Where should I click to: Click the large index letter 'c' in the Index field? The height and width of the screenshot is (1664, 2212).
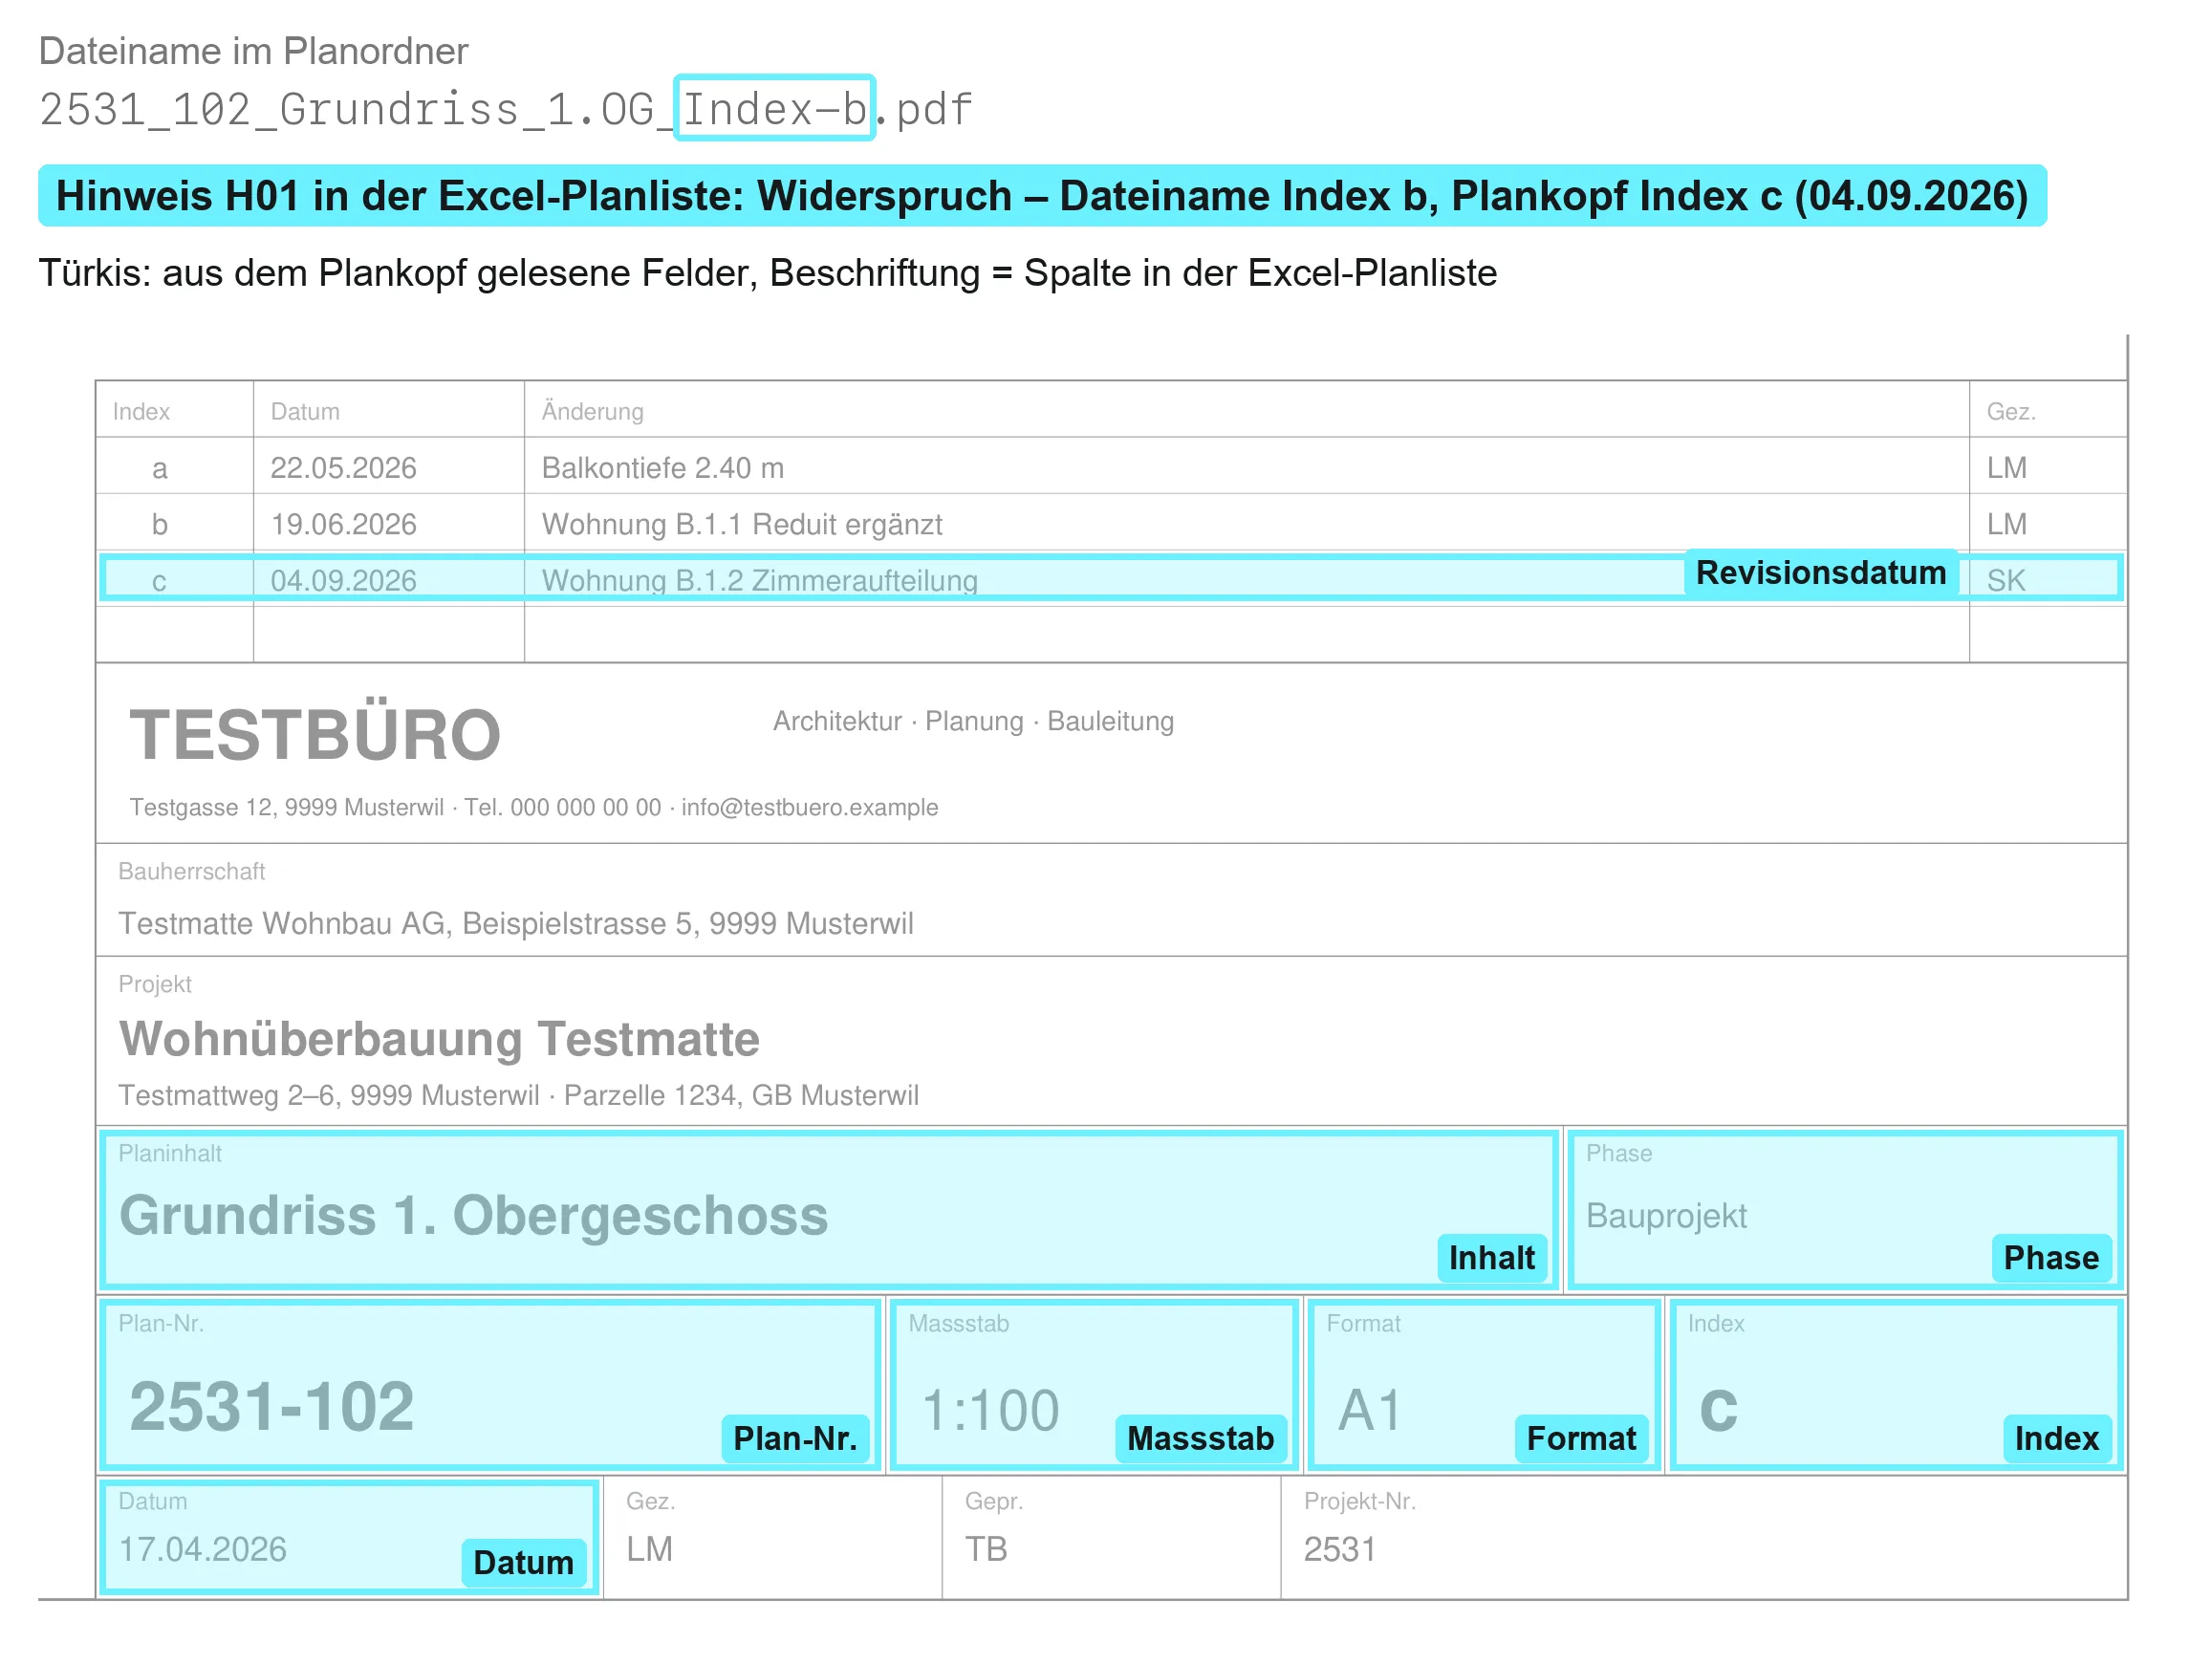1718,1411
